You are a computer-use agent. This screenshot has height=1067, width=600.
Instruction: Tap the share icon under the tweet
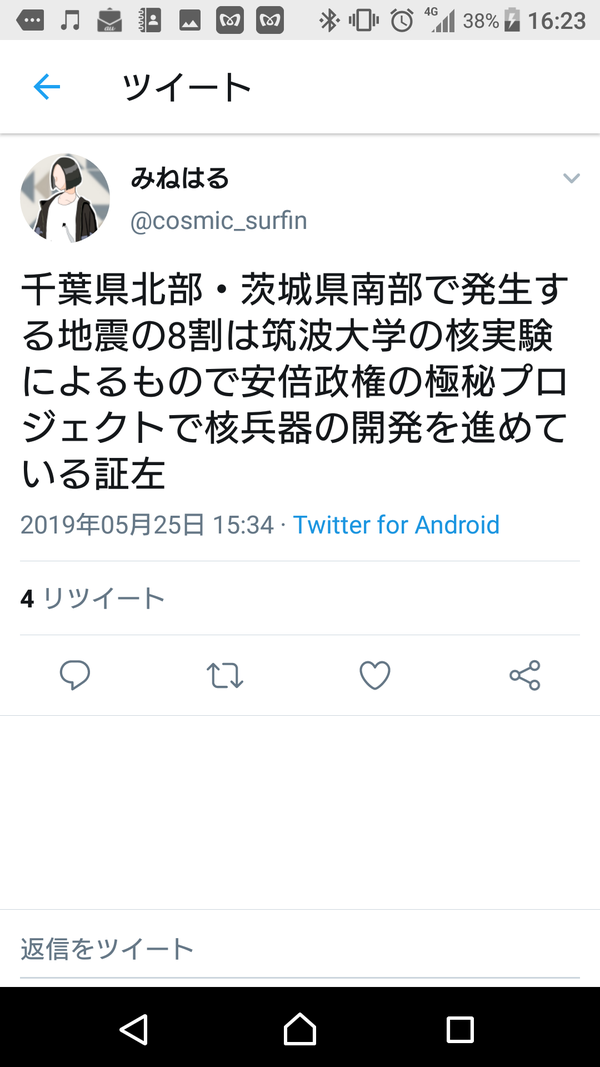click(x=525, y=675)
